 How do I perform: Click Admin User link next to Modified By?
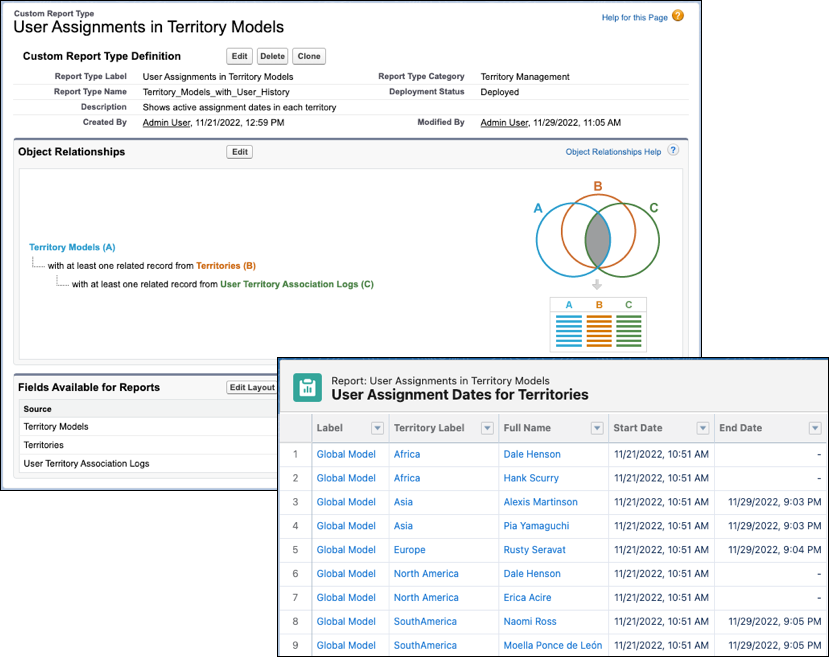pos(504,123)
